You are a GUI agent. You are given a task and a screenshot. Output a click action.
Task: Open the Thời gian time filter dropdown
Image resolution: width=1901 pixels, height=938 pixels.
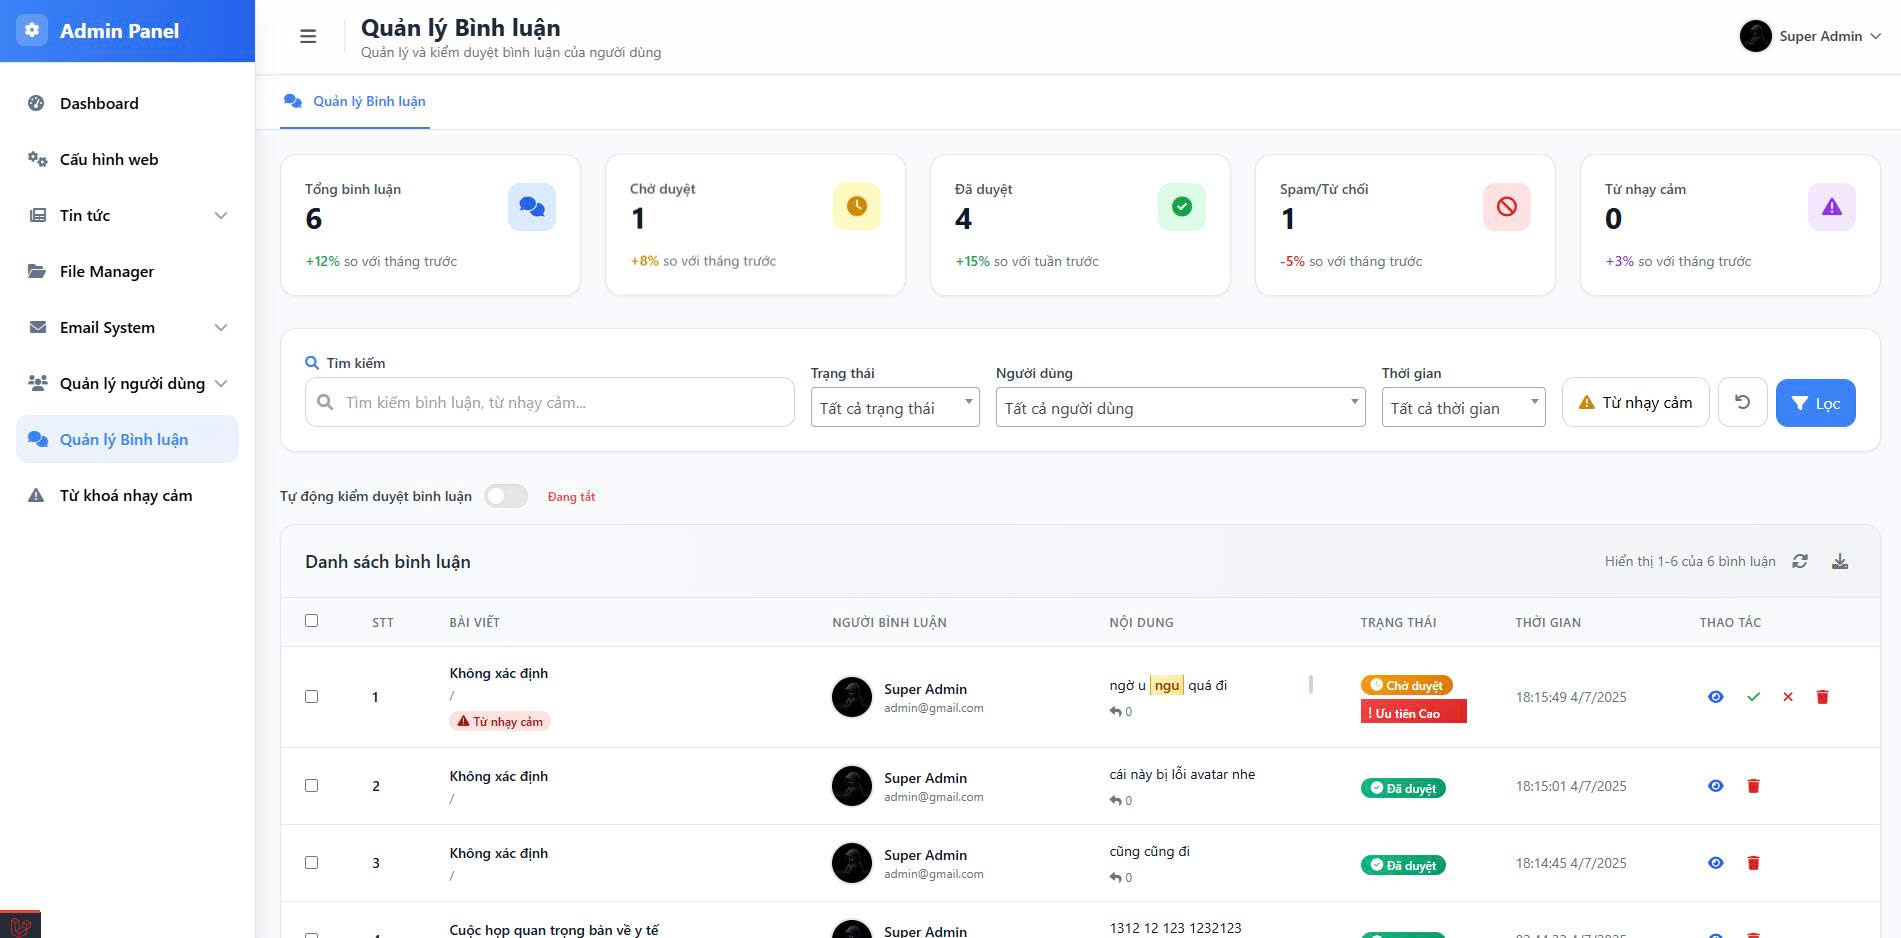(x=1463, y=408)
